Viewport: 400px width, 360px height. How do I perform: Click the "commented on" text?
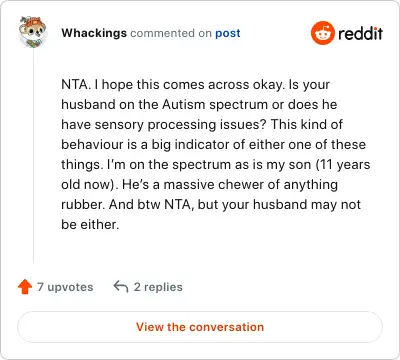coord(171,33)
